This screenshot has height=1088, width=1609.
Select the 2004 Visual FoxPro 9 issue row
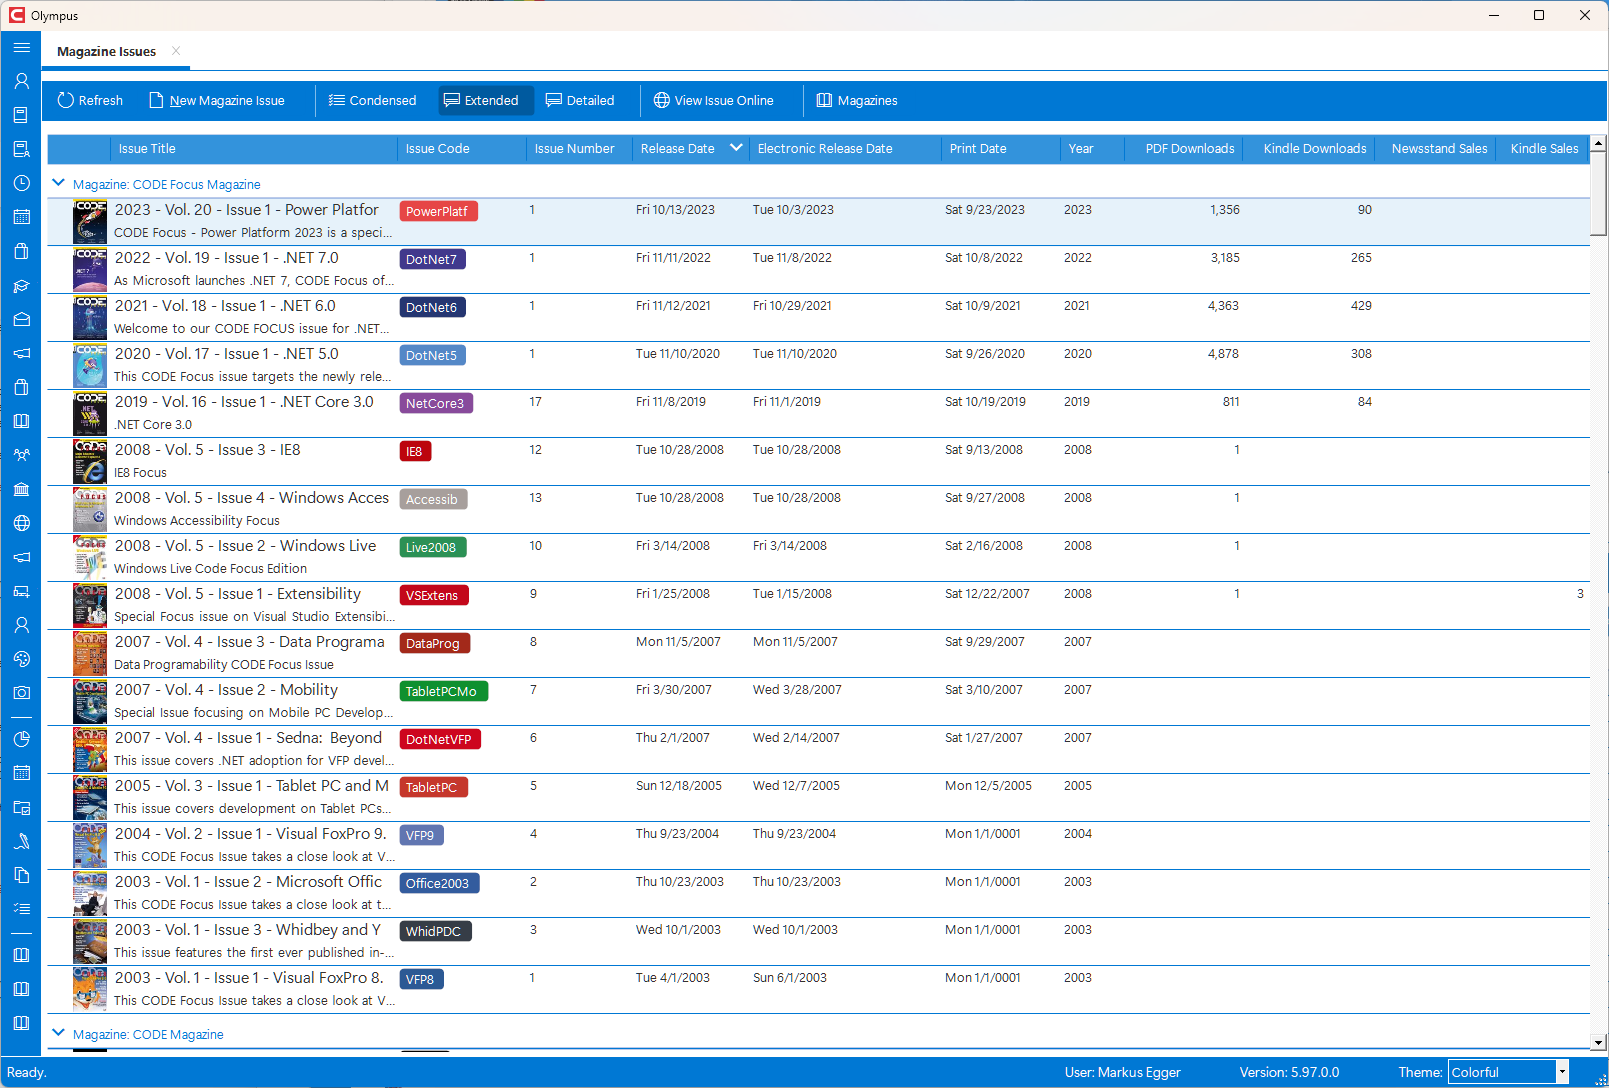(818, 846)
